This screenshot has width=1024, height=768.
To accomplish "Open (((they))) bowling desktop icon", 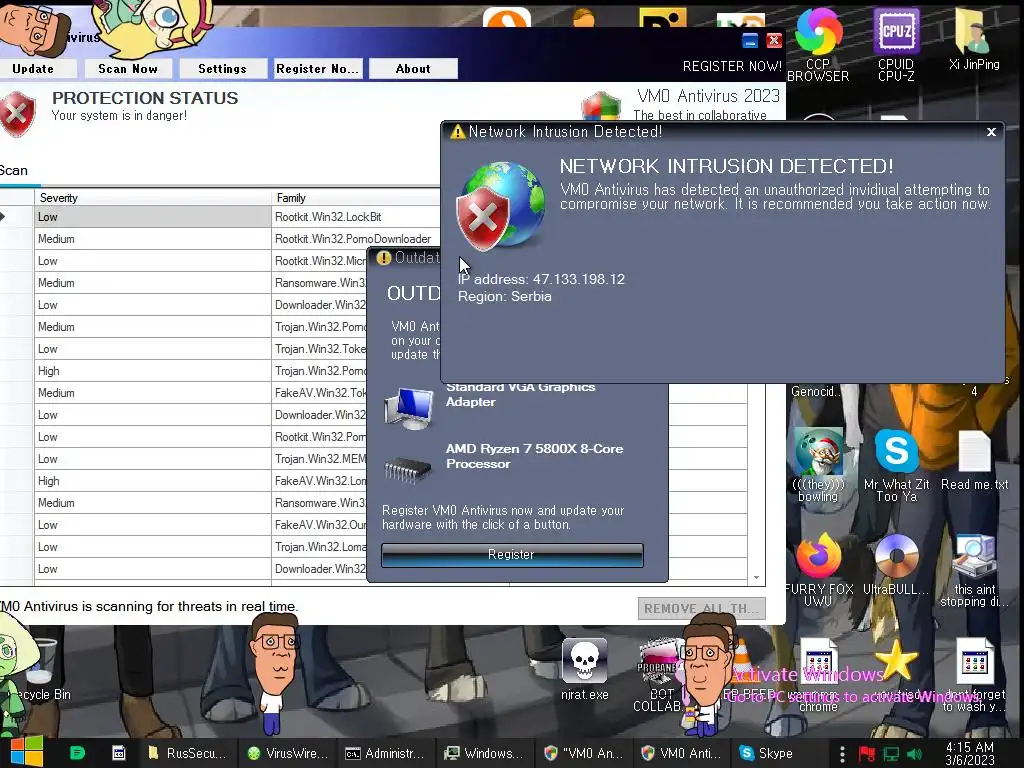I will pyautogui.click(x=818, y=465).
